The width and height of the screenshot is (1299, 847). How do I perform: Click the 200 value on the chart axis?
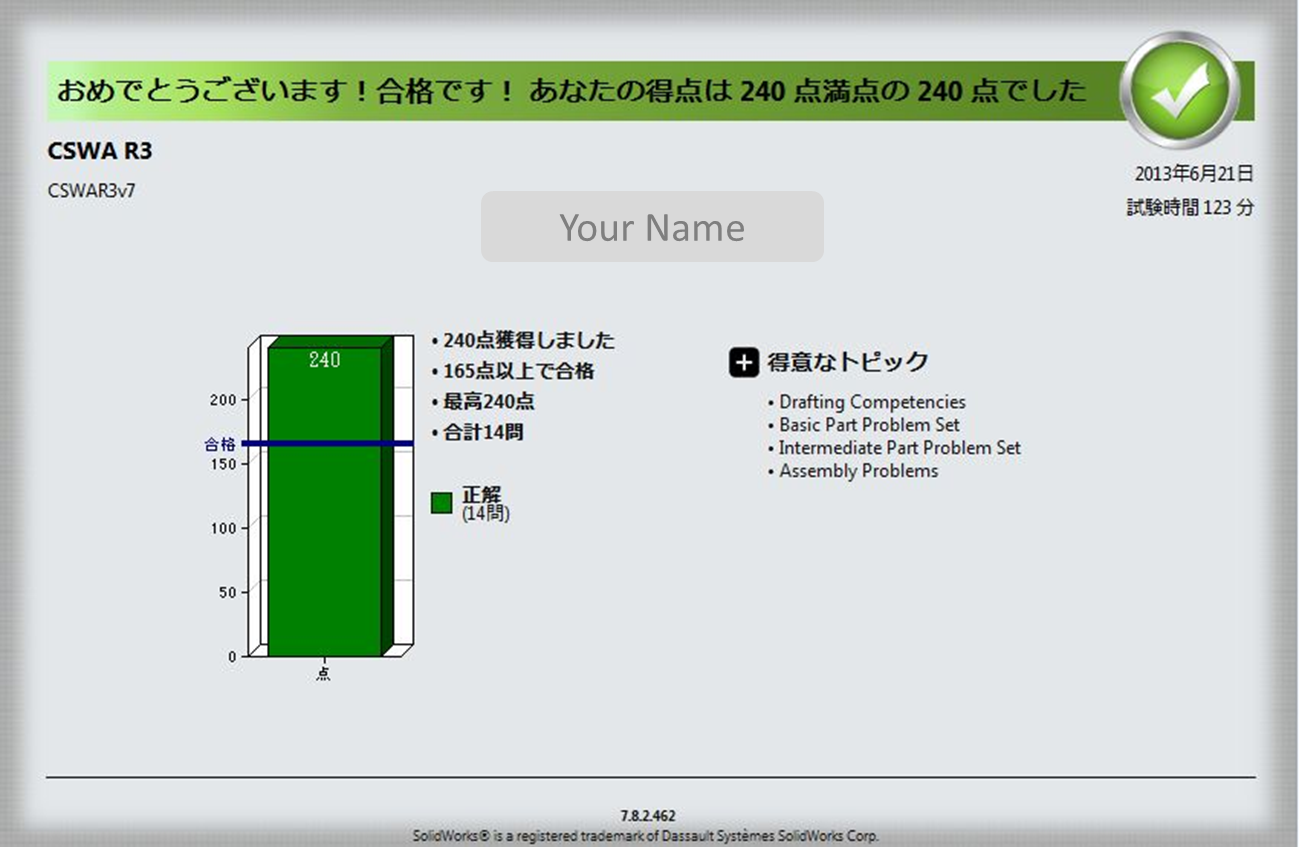tap(223, 400)
